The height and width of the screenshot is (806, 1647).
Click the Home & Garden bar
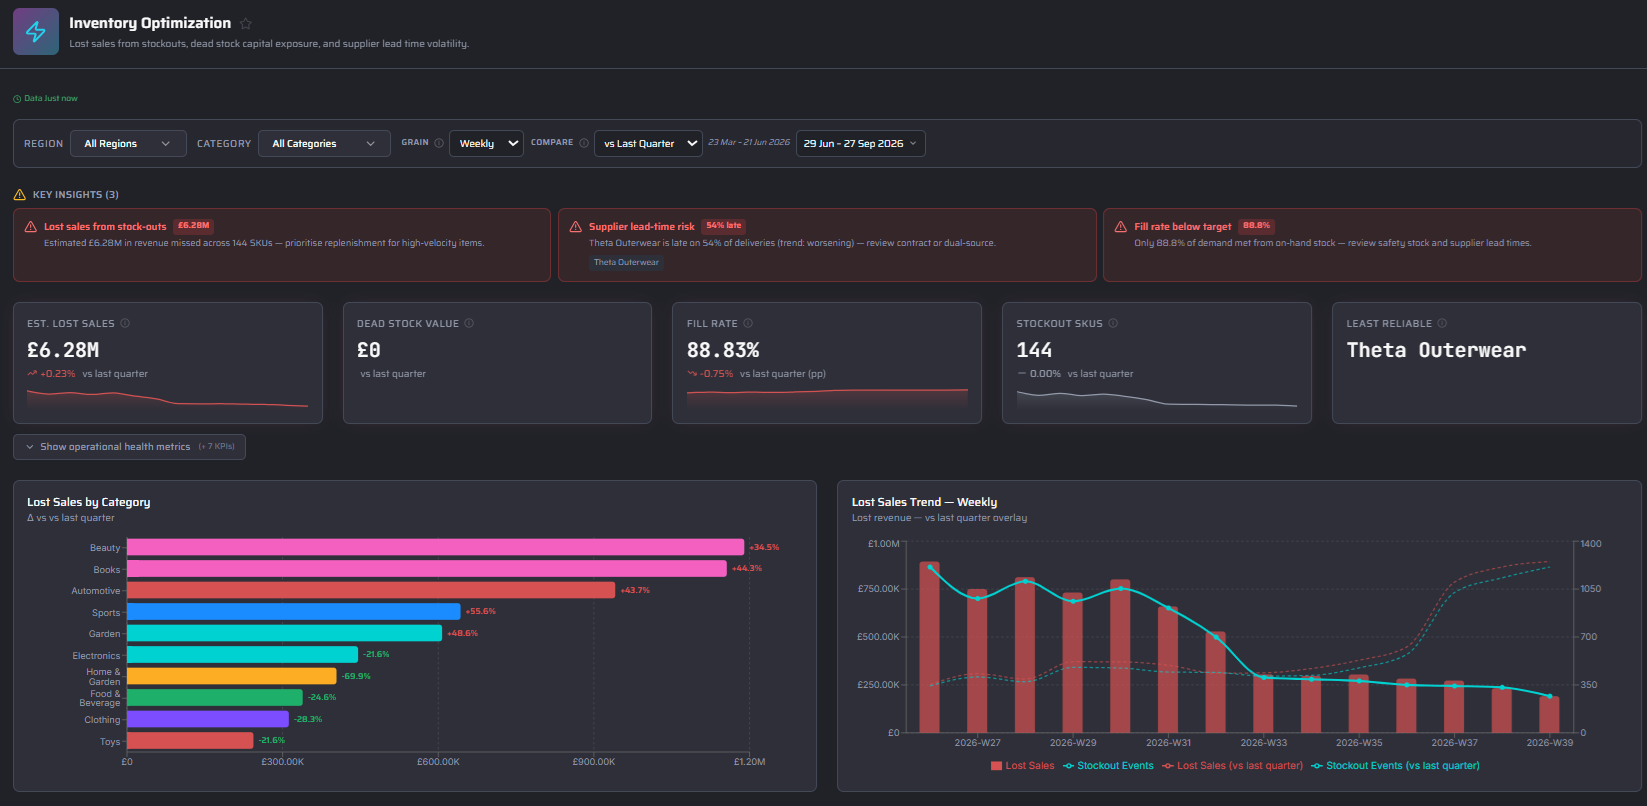click(232, 676)
